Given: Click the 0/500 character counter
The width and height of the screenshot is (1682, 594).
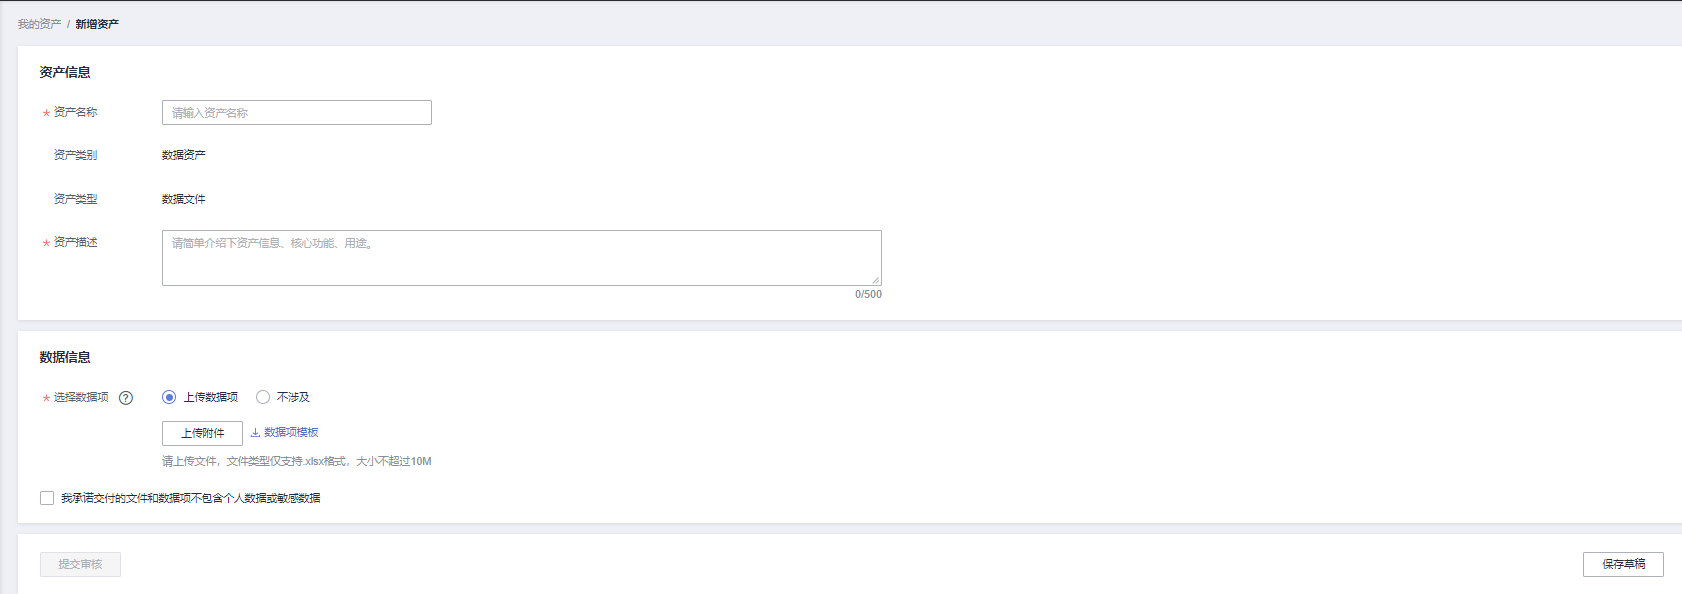Looking at the screenshot, I should pos(868,295).
